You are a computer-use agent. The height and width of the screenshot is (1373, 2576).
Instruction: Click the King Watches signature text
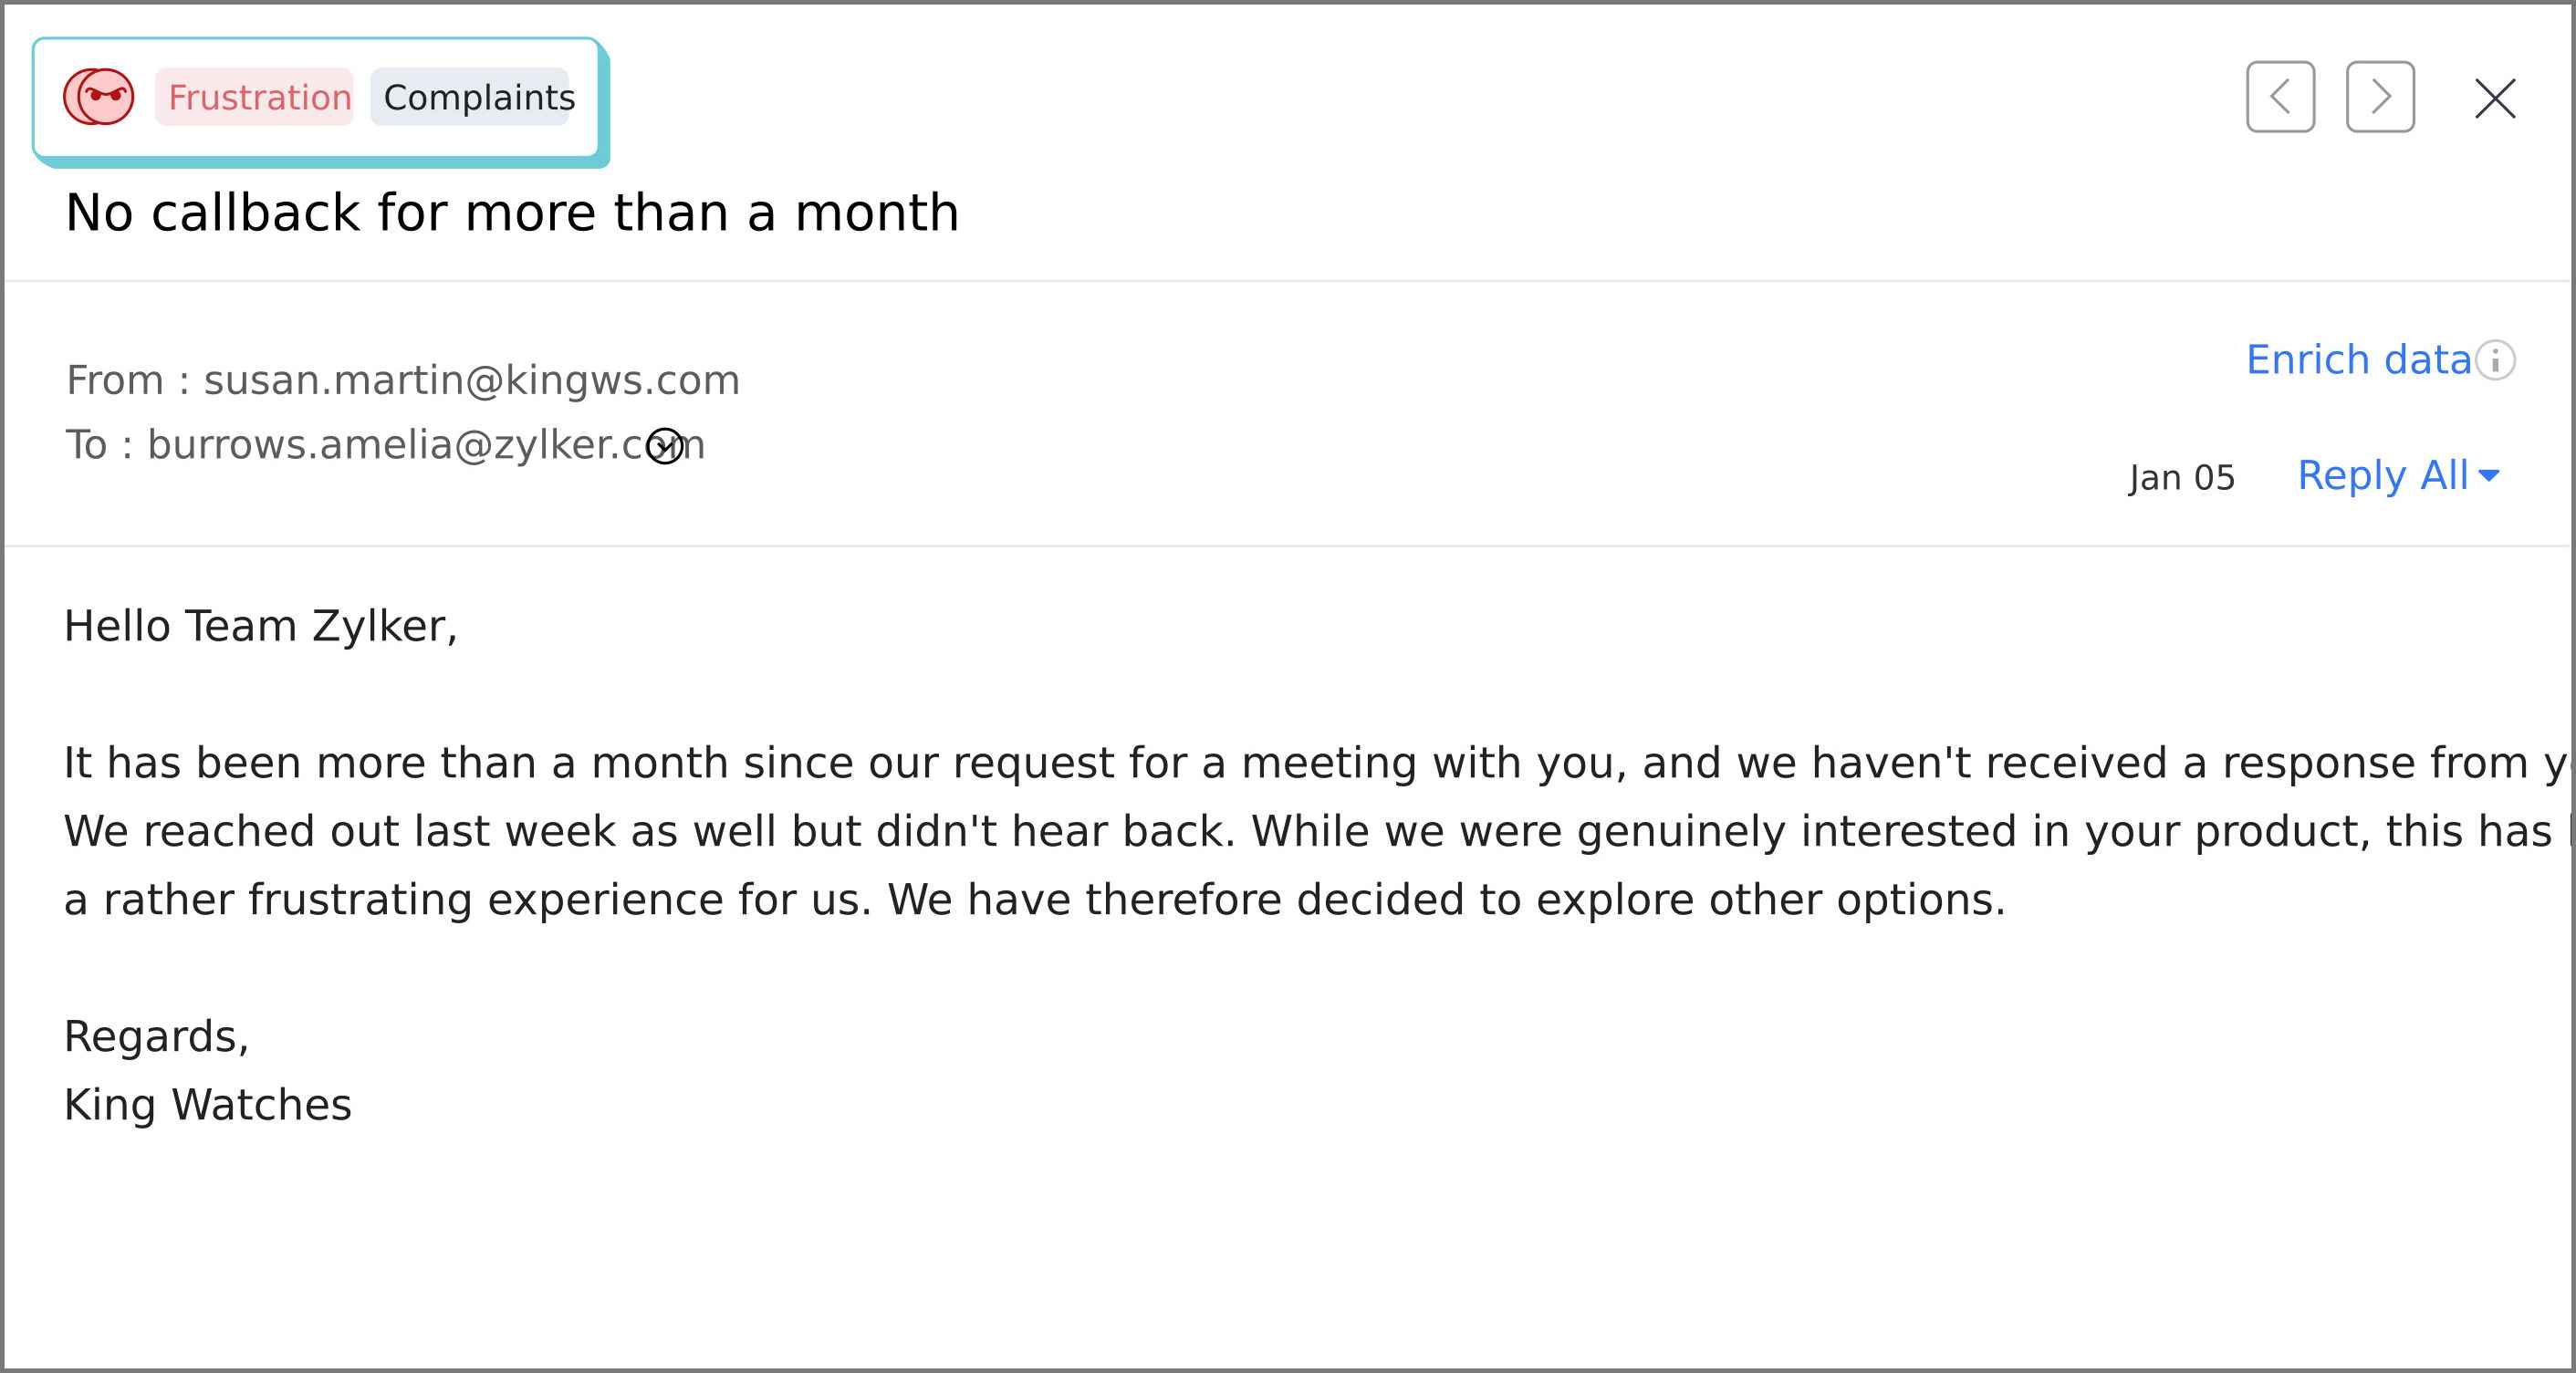tap(208, 1105)
